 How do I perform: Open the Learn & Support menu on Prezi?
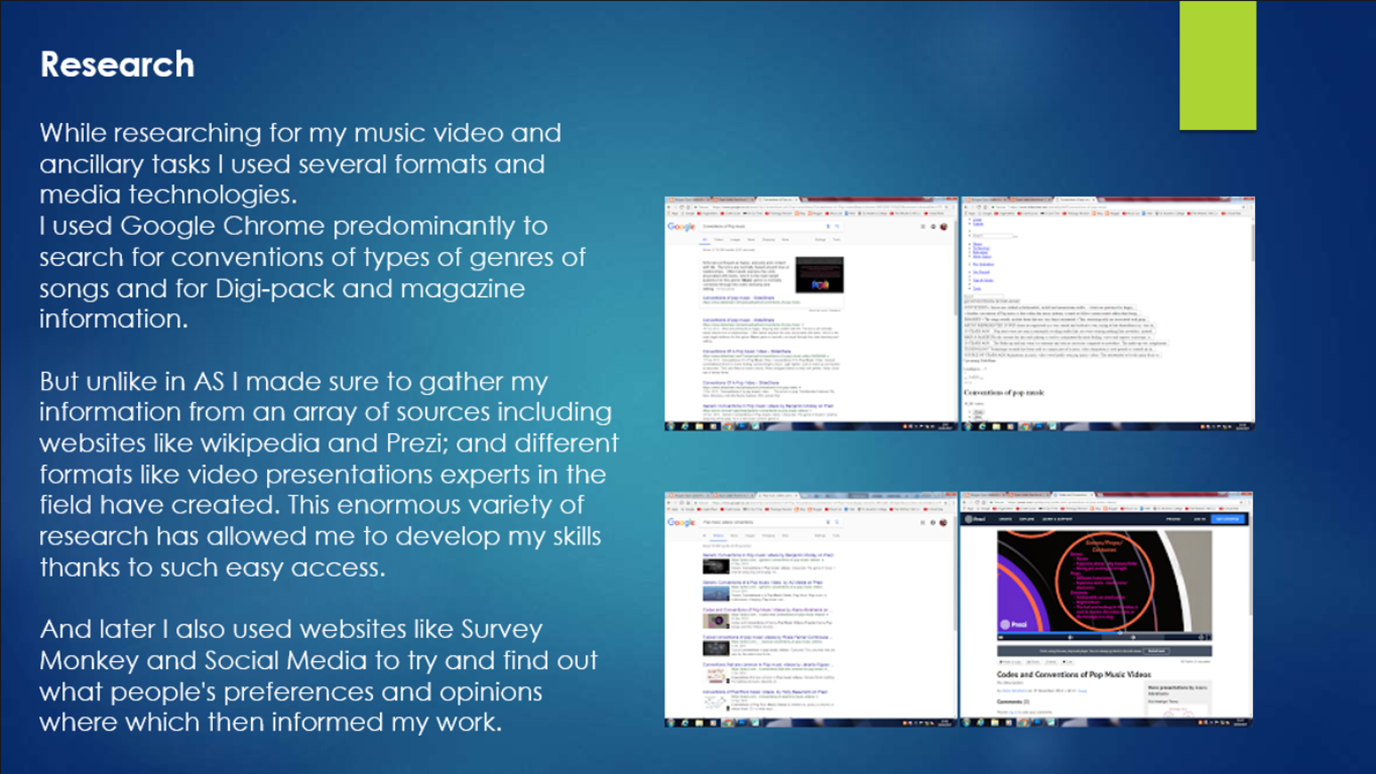pos(1057,519)
